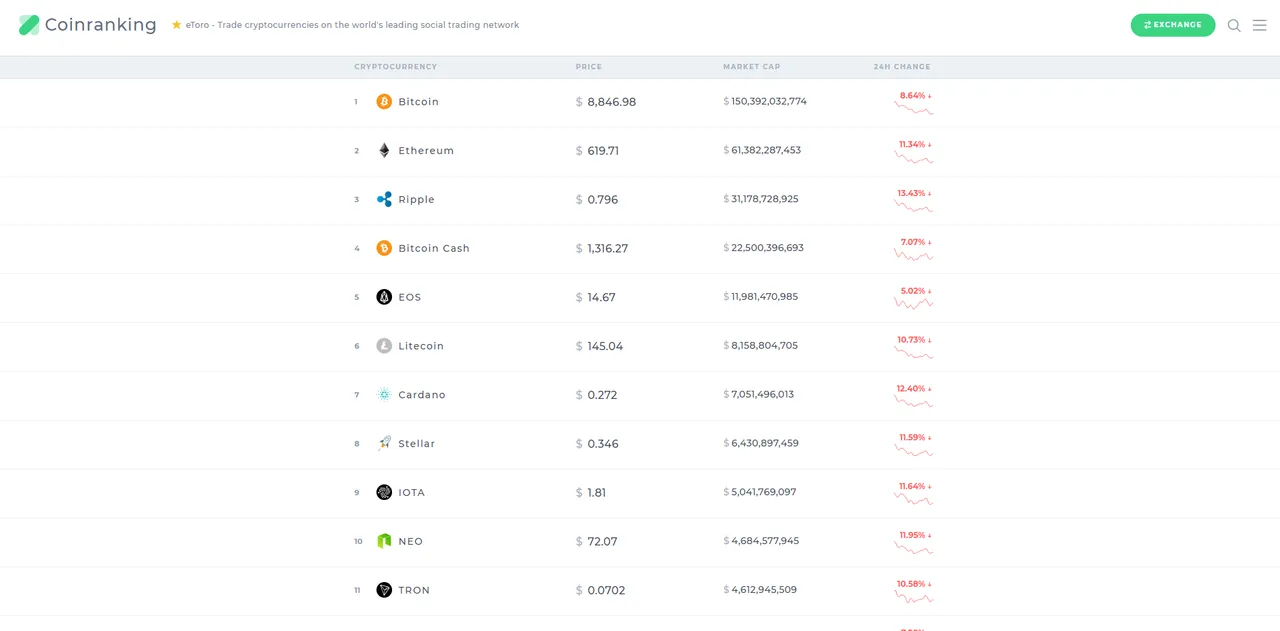Click EOS price 14.67
The height and width of the screenshot is (631, 1280).
tap(602, 297)
